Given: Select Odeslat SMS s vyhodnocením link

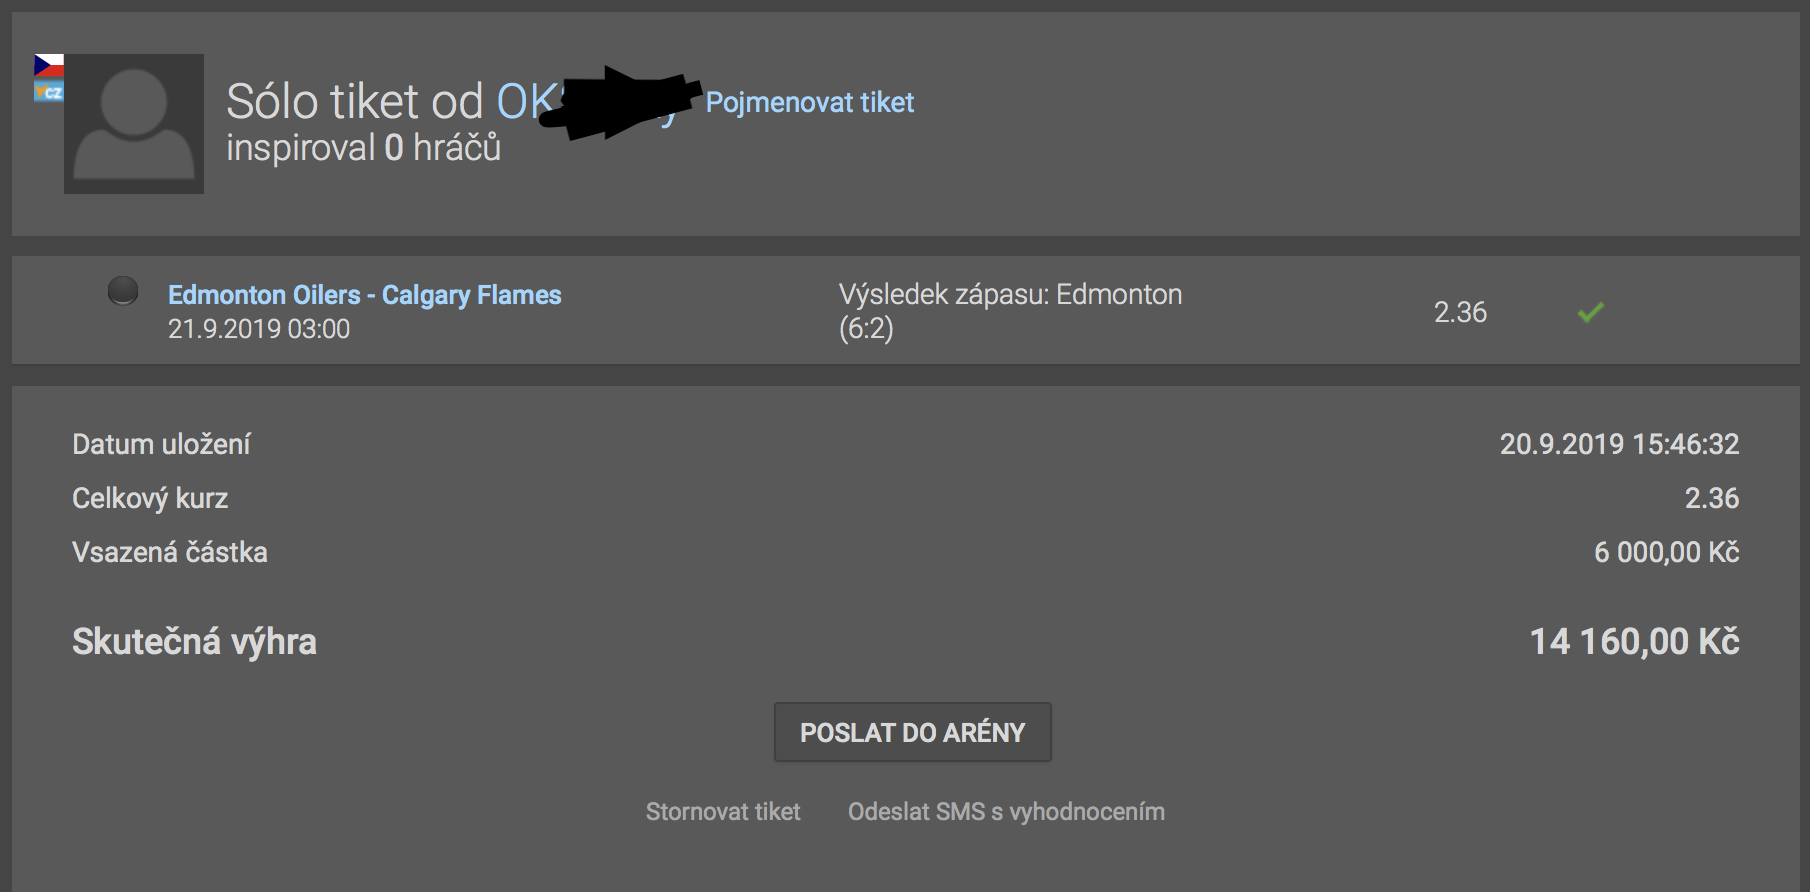Looking at the screenshot, I should pyautogui.click(x=1006, y=811).
